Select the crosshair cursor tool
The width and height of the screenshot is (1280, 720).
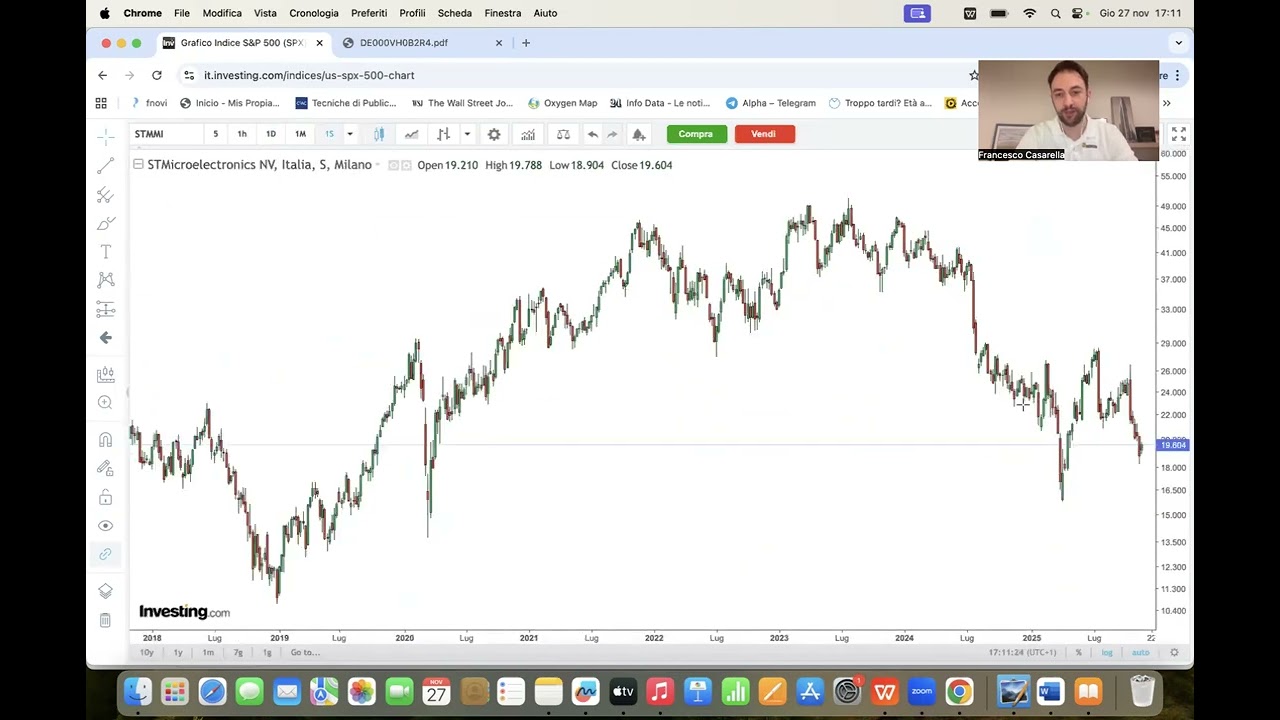click(105, 137)
